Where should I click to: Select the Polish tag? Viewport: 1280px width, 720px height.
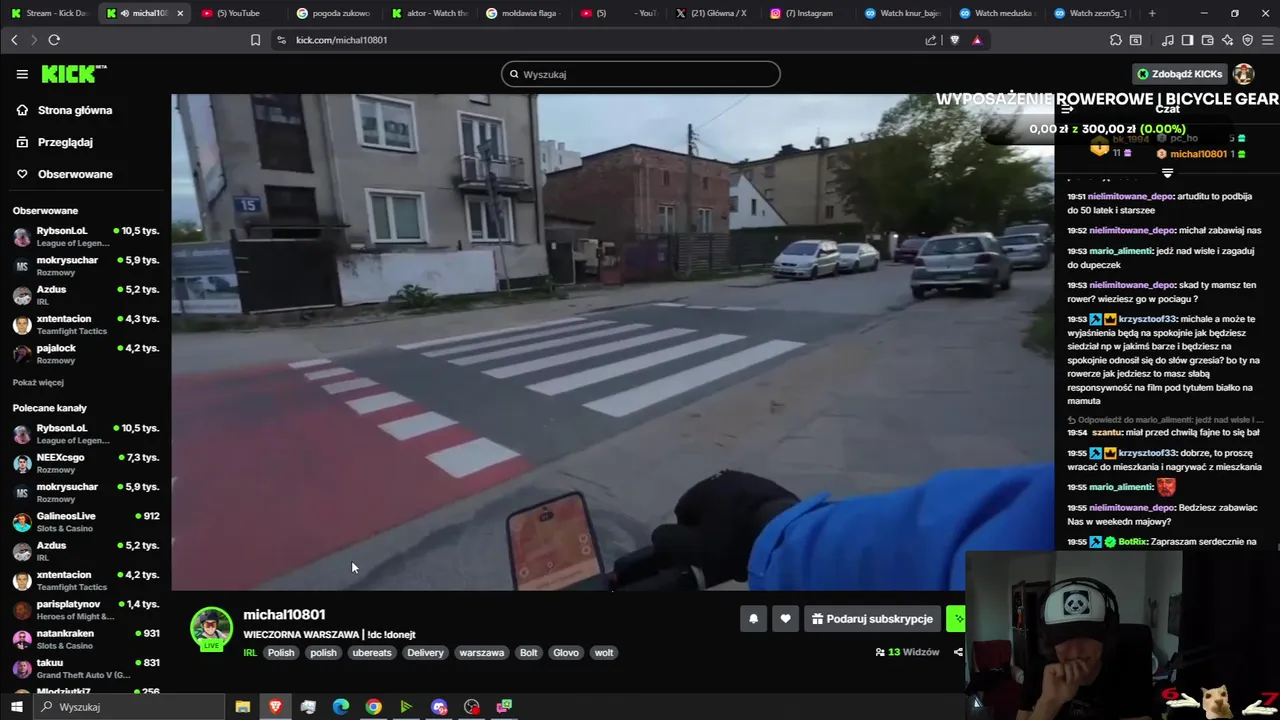pyautogui.click(x=281, y=653)
